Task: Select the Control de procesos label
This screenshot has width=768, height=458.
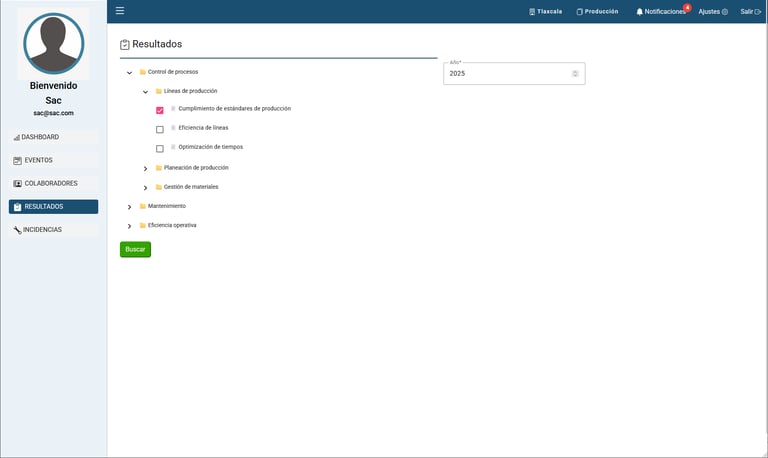Action: (x=173, y=72)
